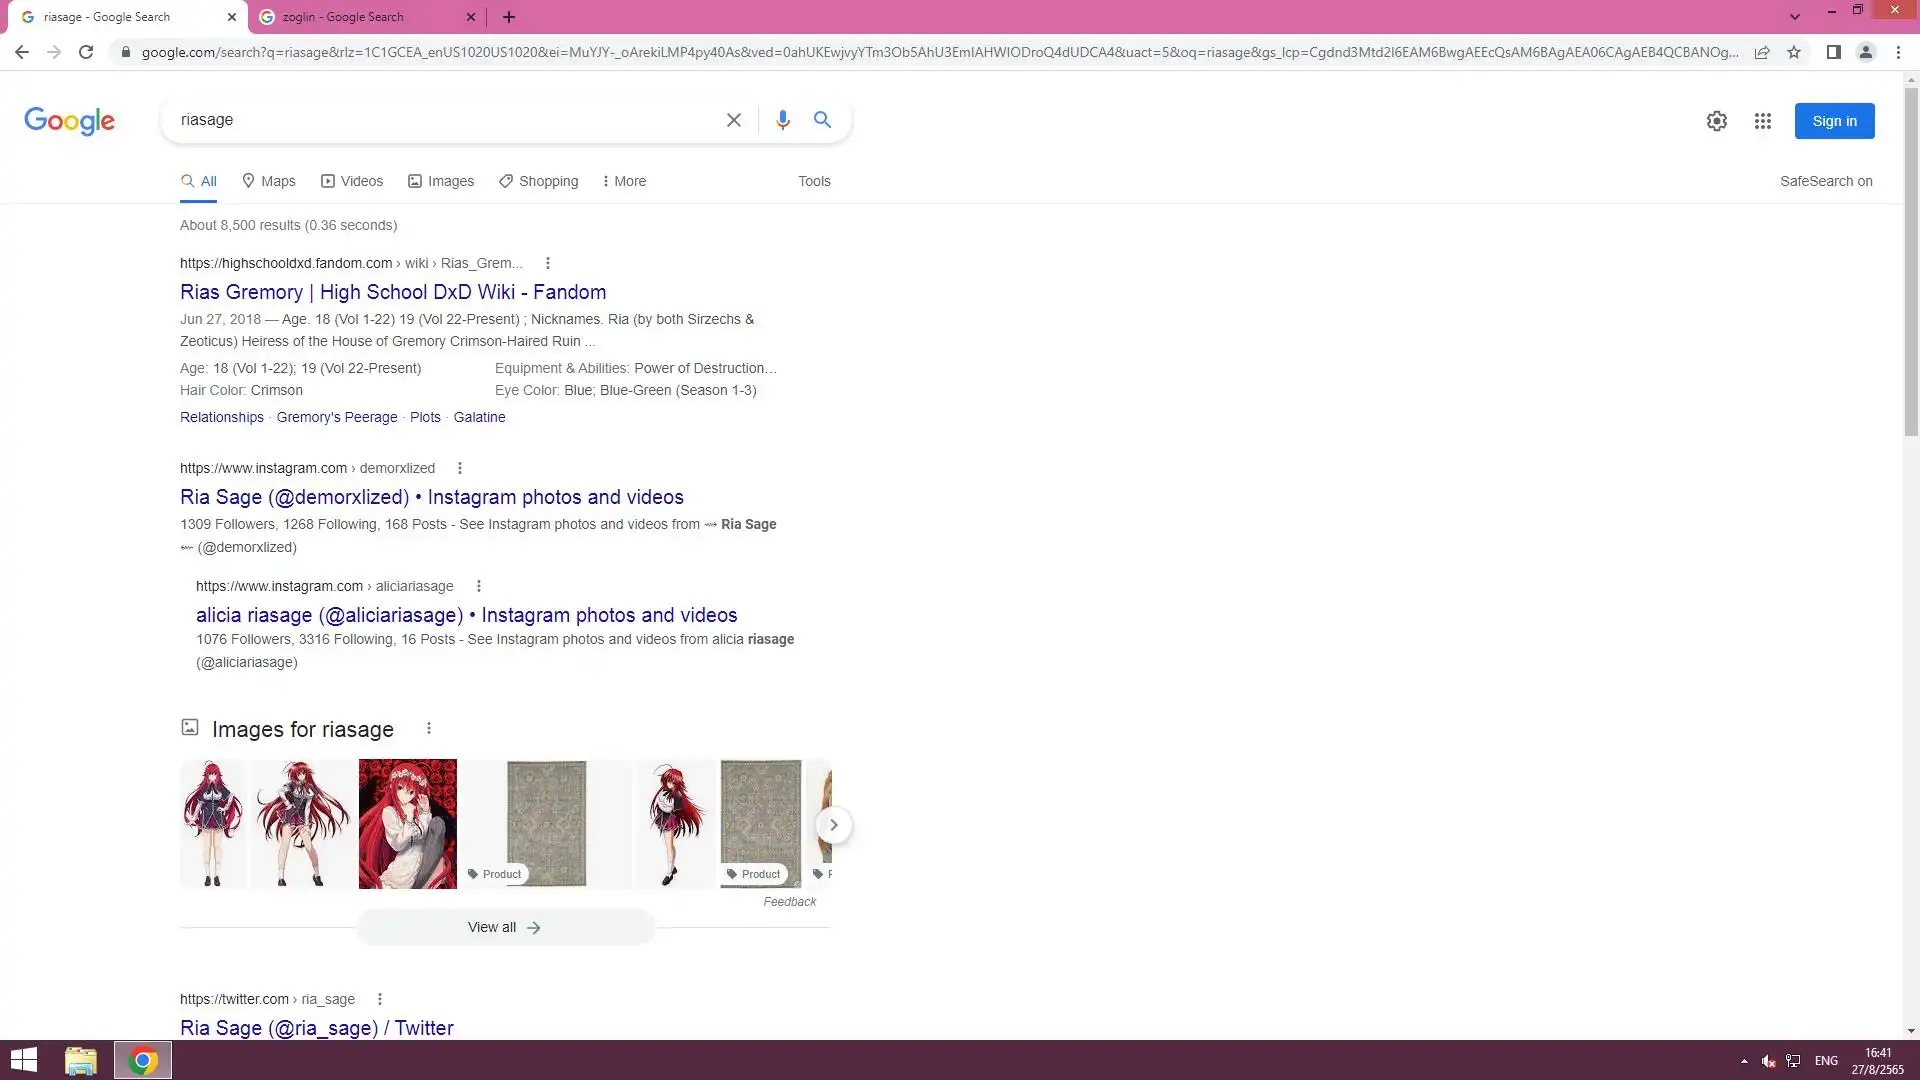Bookmark this page with star icon
Viewport: 1920px width, 1080px height.
1794,52
